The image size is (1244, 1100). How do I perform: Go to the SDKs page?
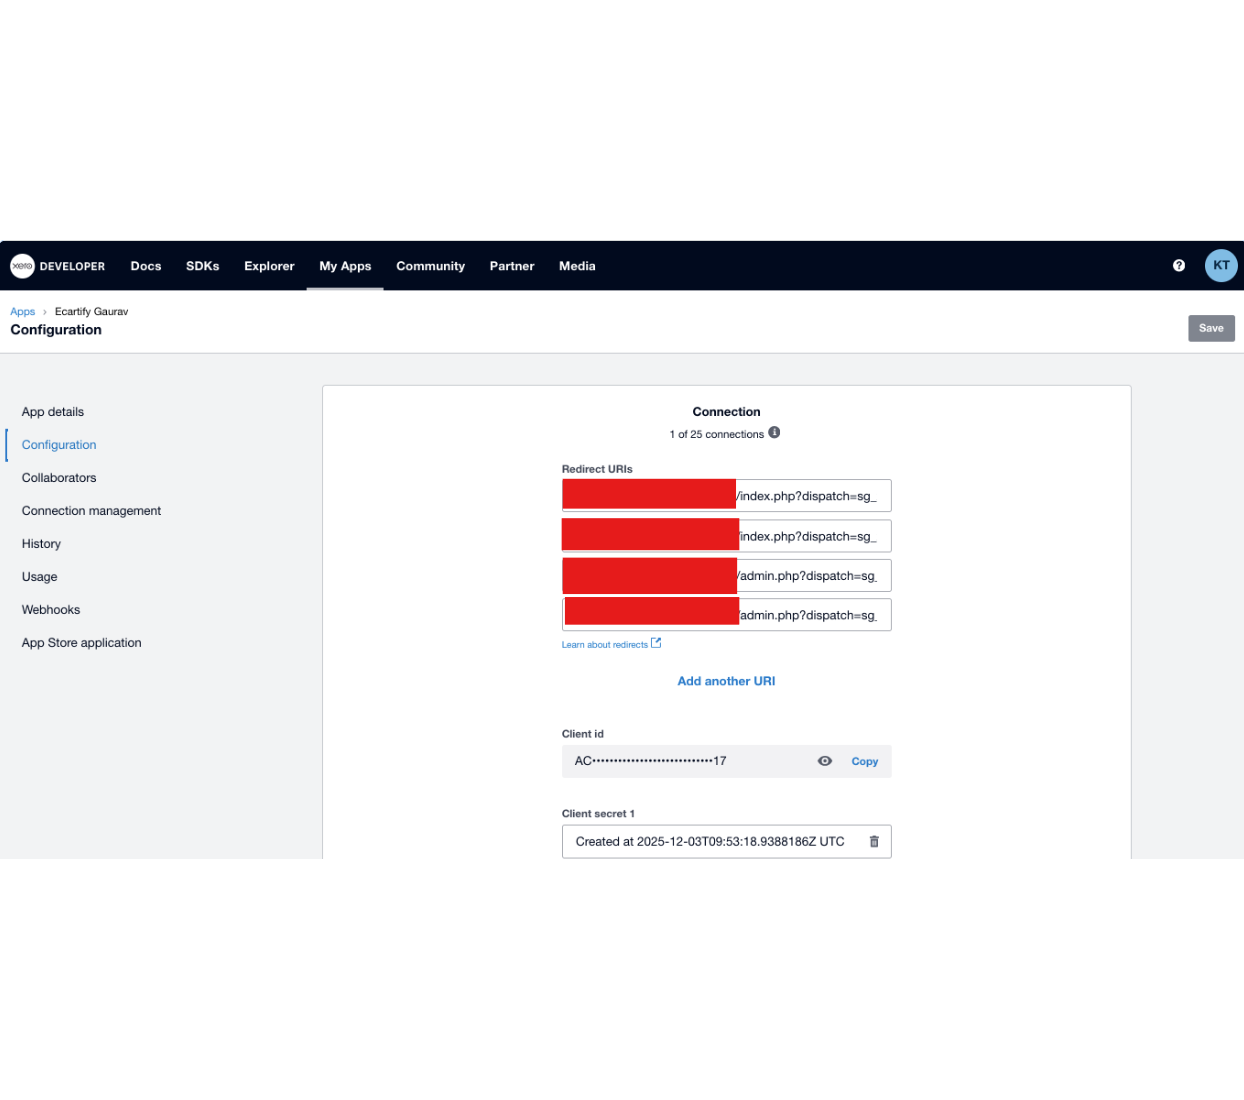pyautogui.click(x=202, y=266)
